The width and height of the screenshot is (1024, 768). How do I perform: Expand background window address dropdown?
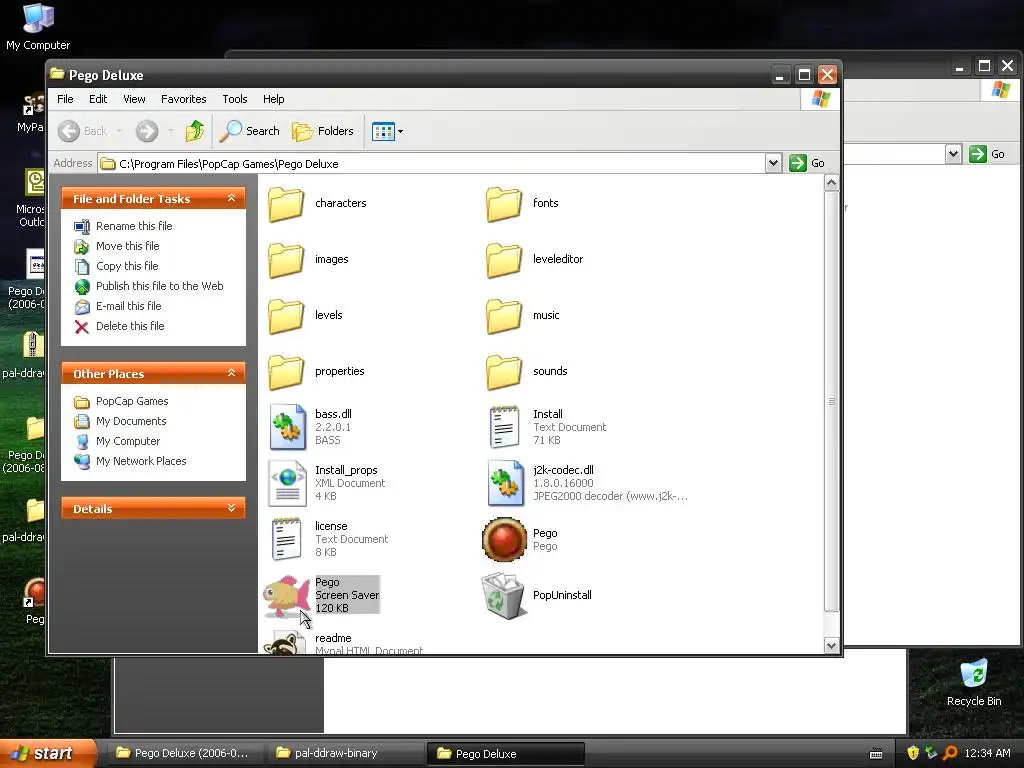[x=953, y=154]
